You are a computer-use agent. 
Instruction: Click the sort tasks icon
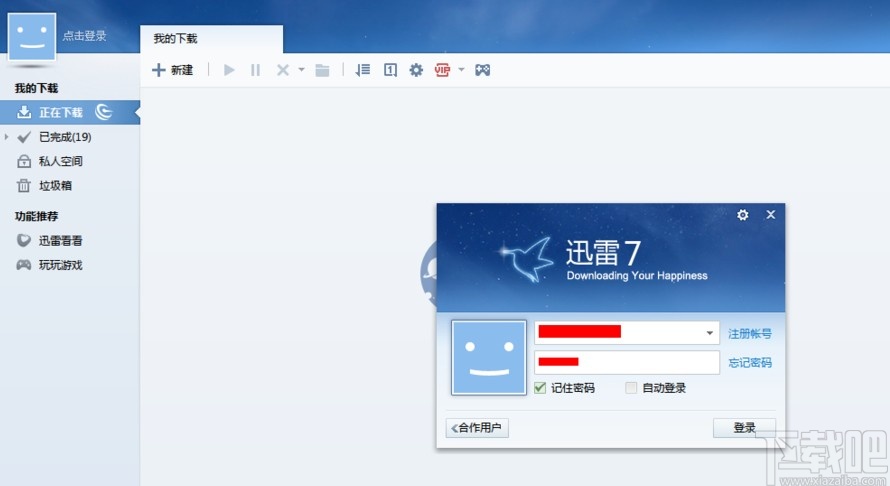pyautogui.click(x=363, y=70)
